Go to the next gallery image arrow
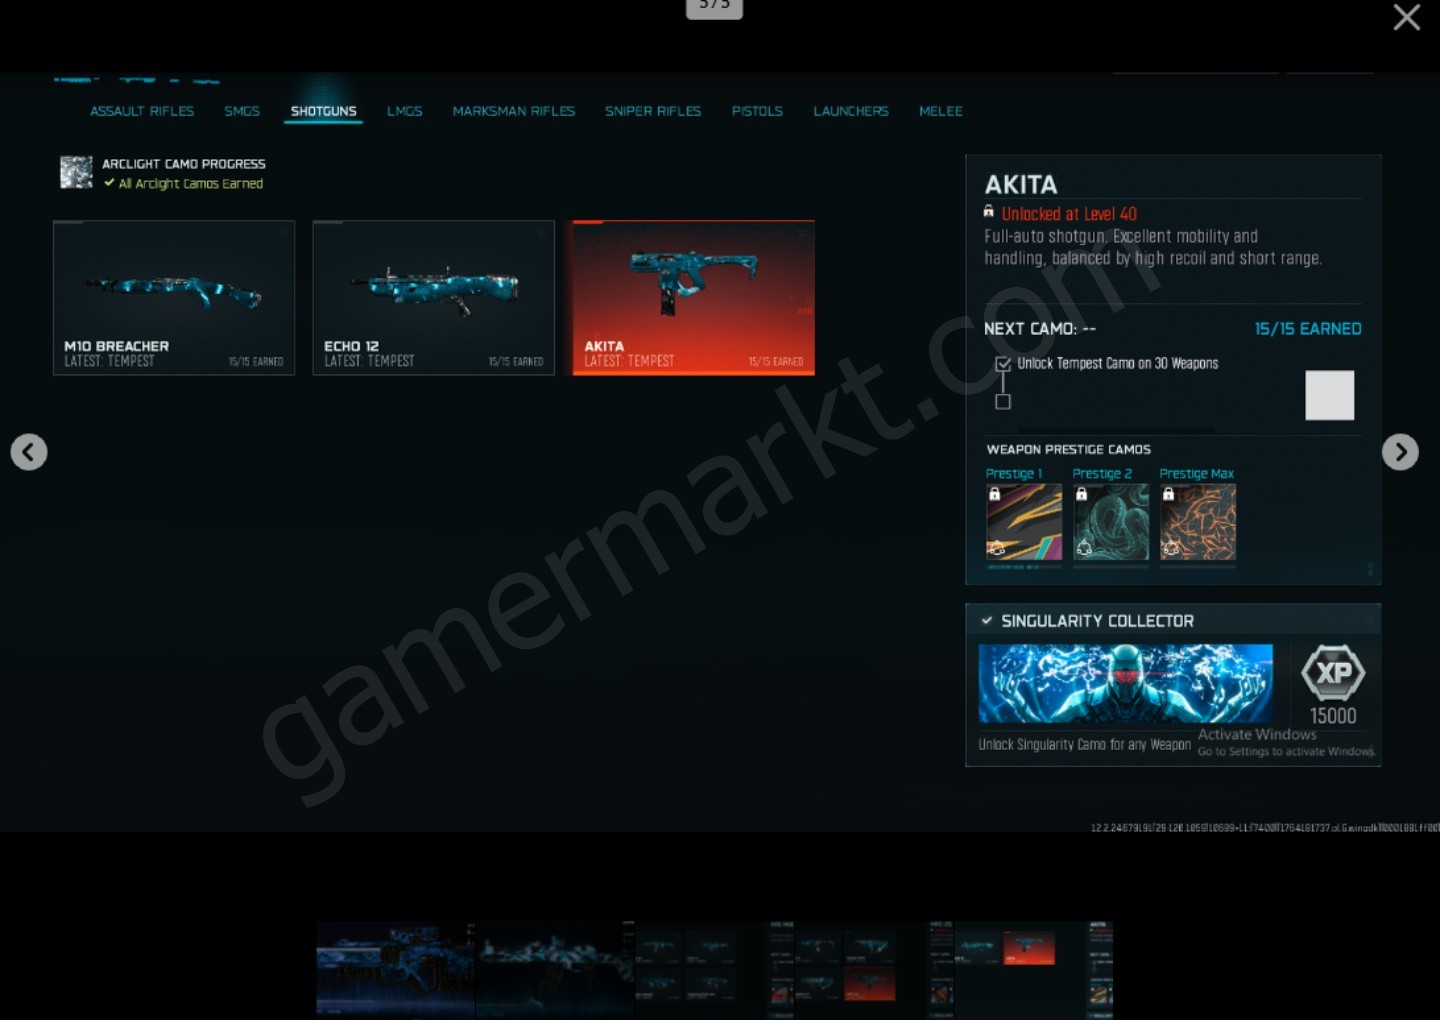 coord(1400,452)
